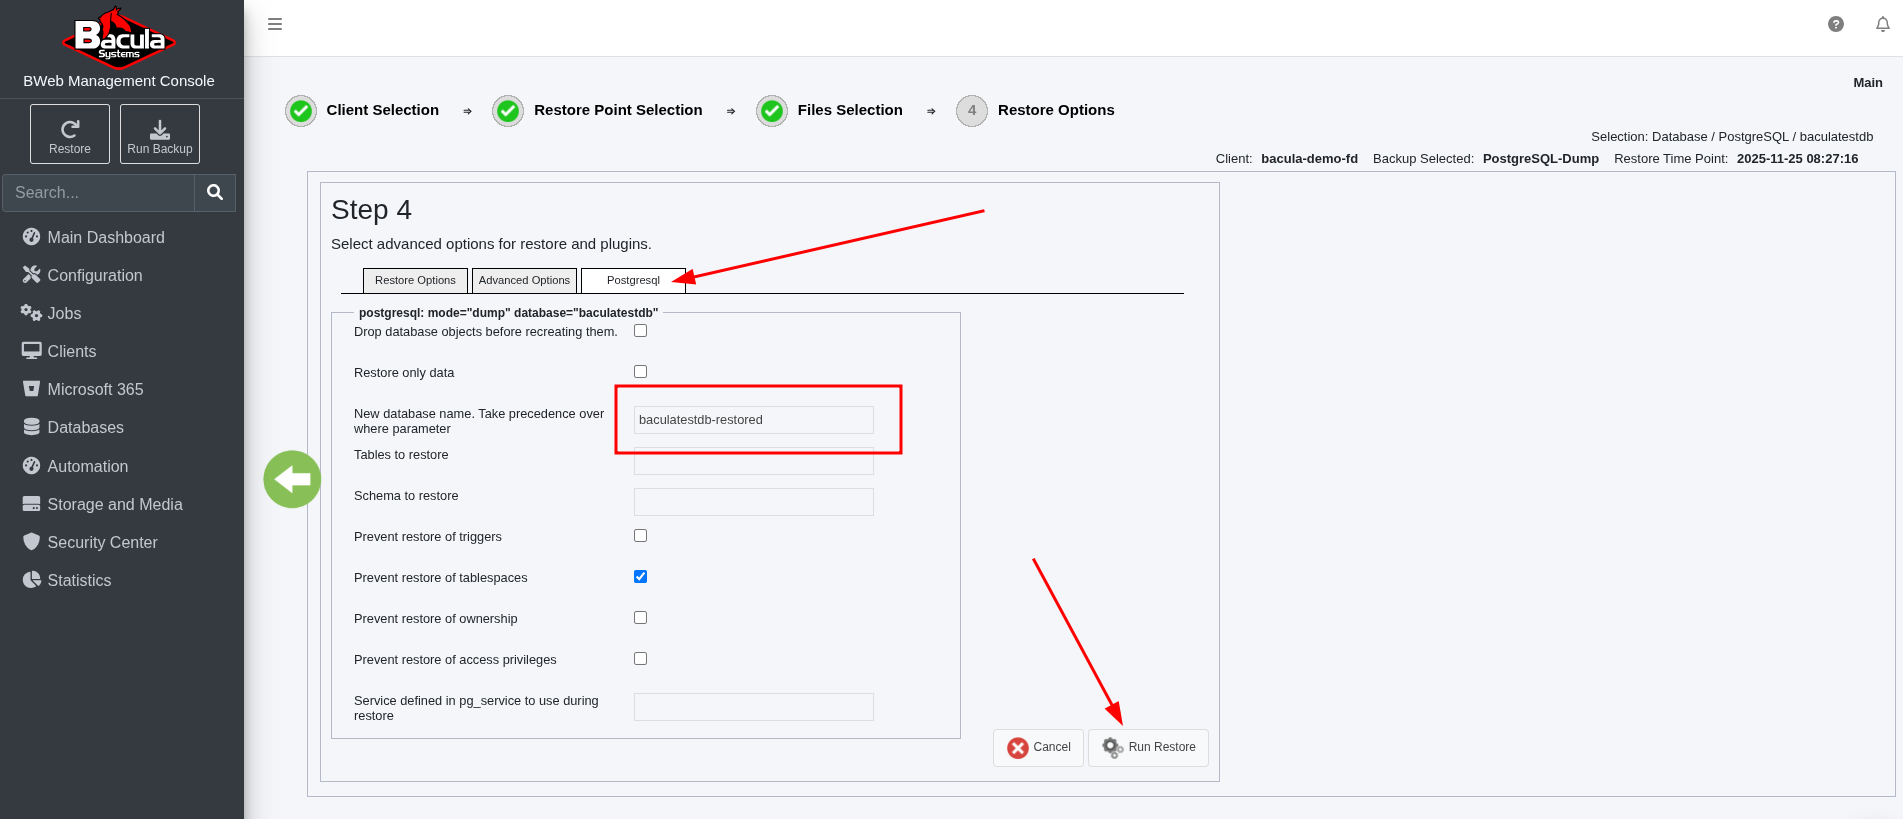Check the Restore only data option
This screenshot has height=819, width=1903.
640,372
